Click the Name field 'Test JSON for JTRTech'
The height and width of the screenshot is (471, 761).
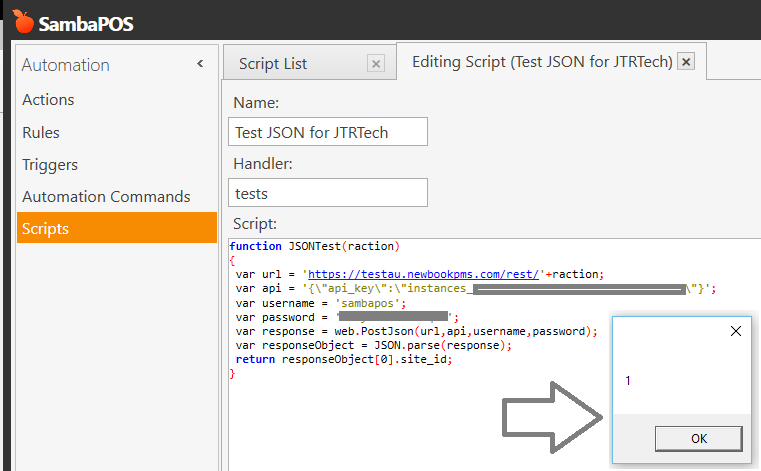(328, 132)
